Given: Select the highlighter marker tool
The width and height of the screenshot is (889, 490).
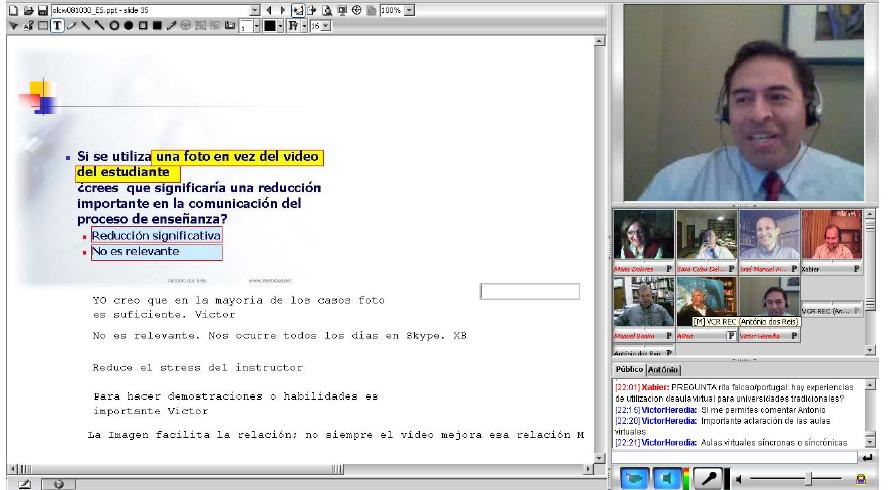Looking at the screenshot, I should (x=171, y=26).
